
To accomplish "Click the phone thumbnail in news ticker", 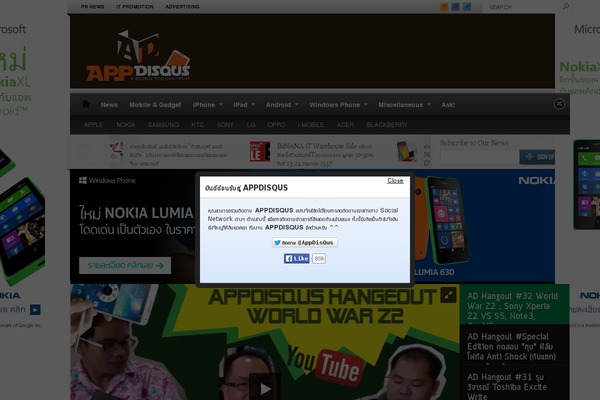I will (407, 151).
